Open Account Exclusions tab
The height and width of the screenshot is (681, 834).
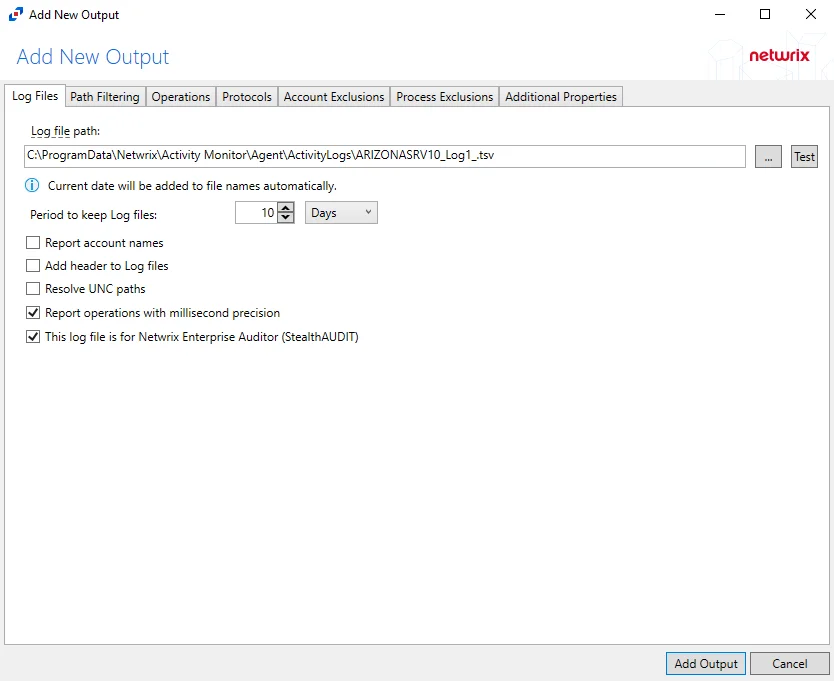[333, 97]
